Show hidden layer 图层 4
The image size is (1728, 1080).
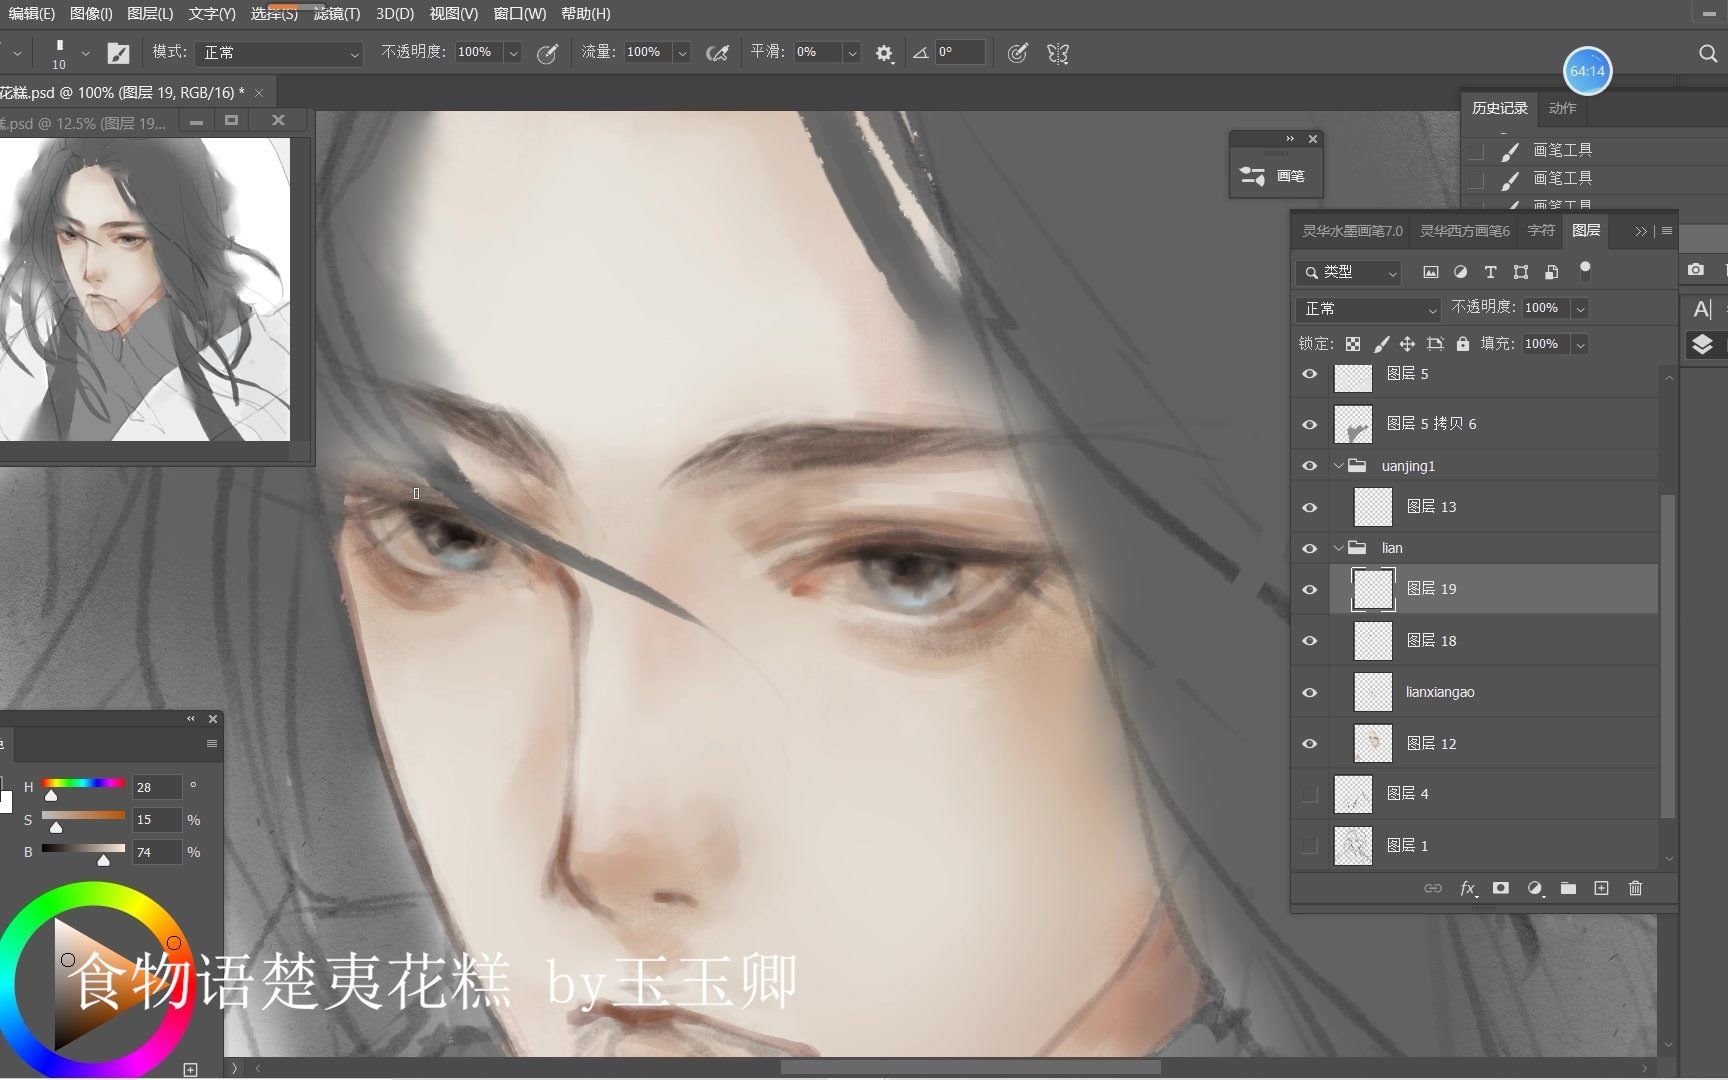[1310, 795]
